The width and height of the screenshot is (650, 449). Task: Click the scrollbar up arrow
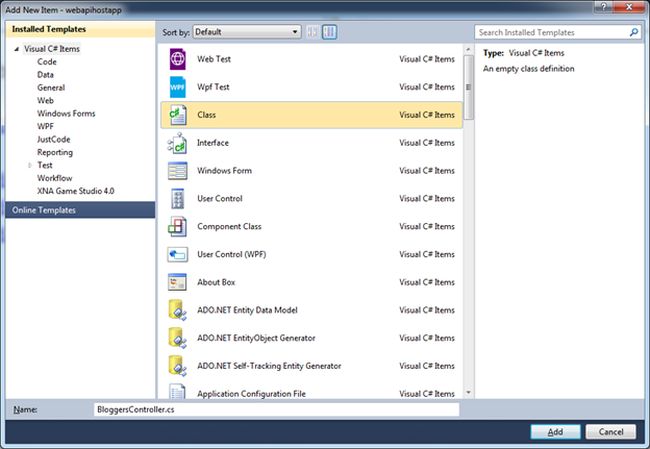point(468,50)
